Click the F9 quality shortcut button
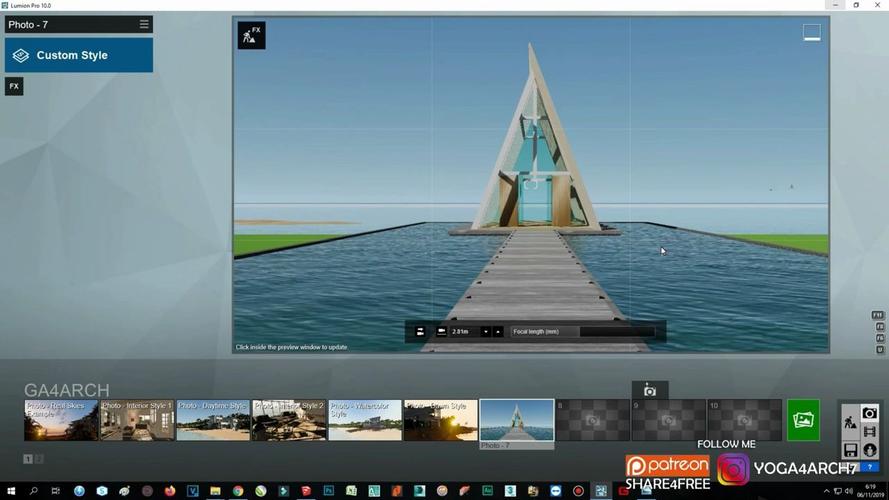The height and width of the screenshot is (500, 889). coord(880,327)
